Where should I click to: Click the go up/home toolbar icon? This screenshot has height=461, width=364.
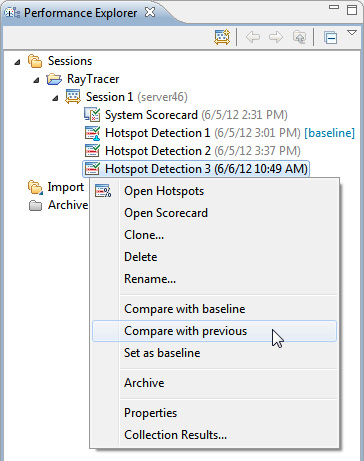point(299,37)
